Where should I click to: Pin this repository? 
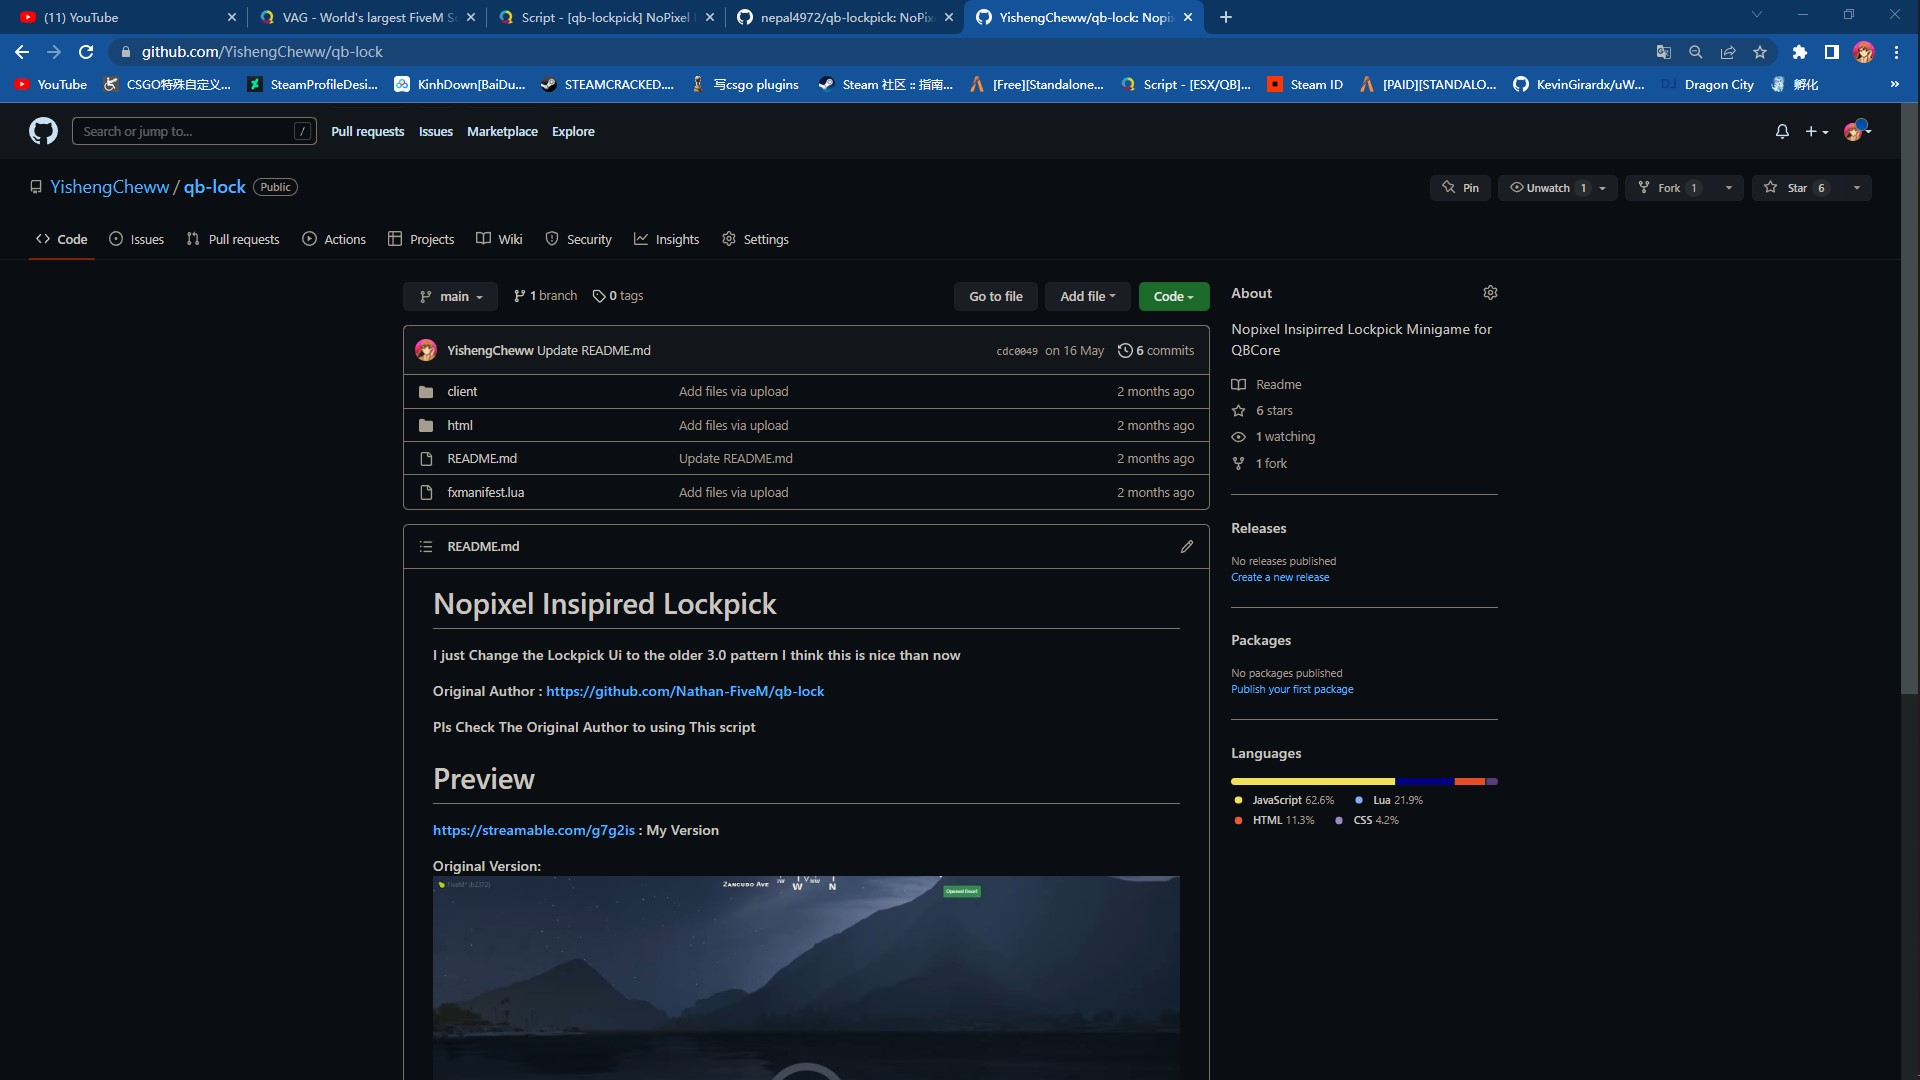pyautogui.click(x=1460, y=188)
